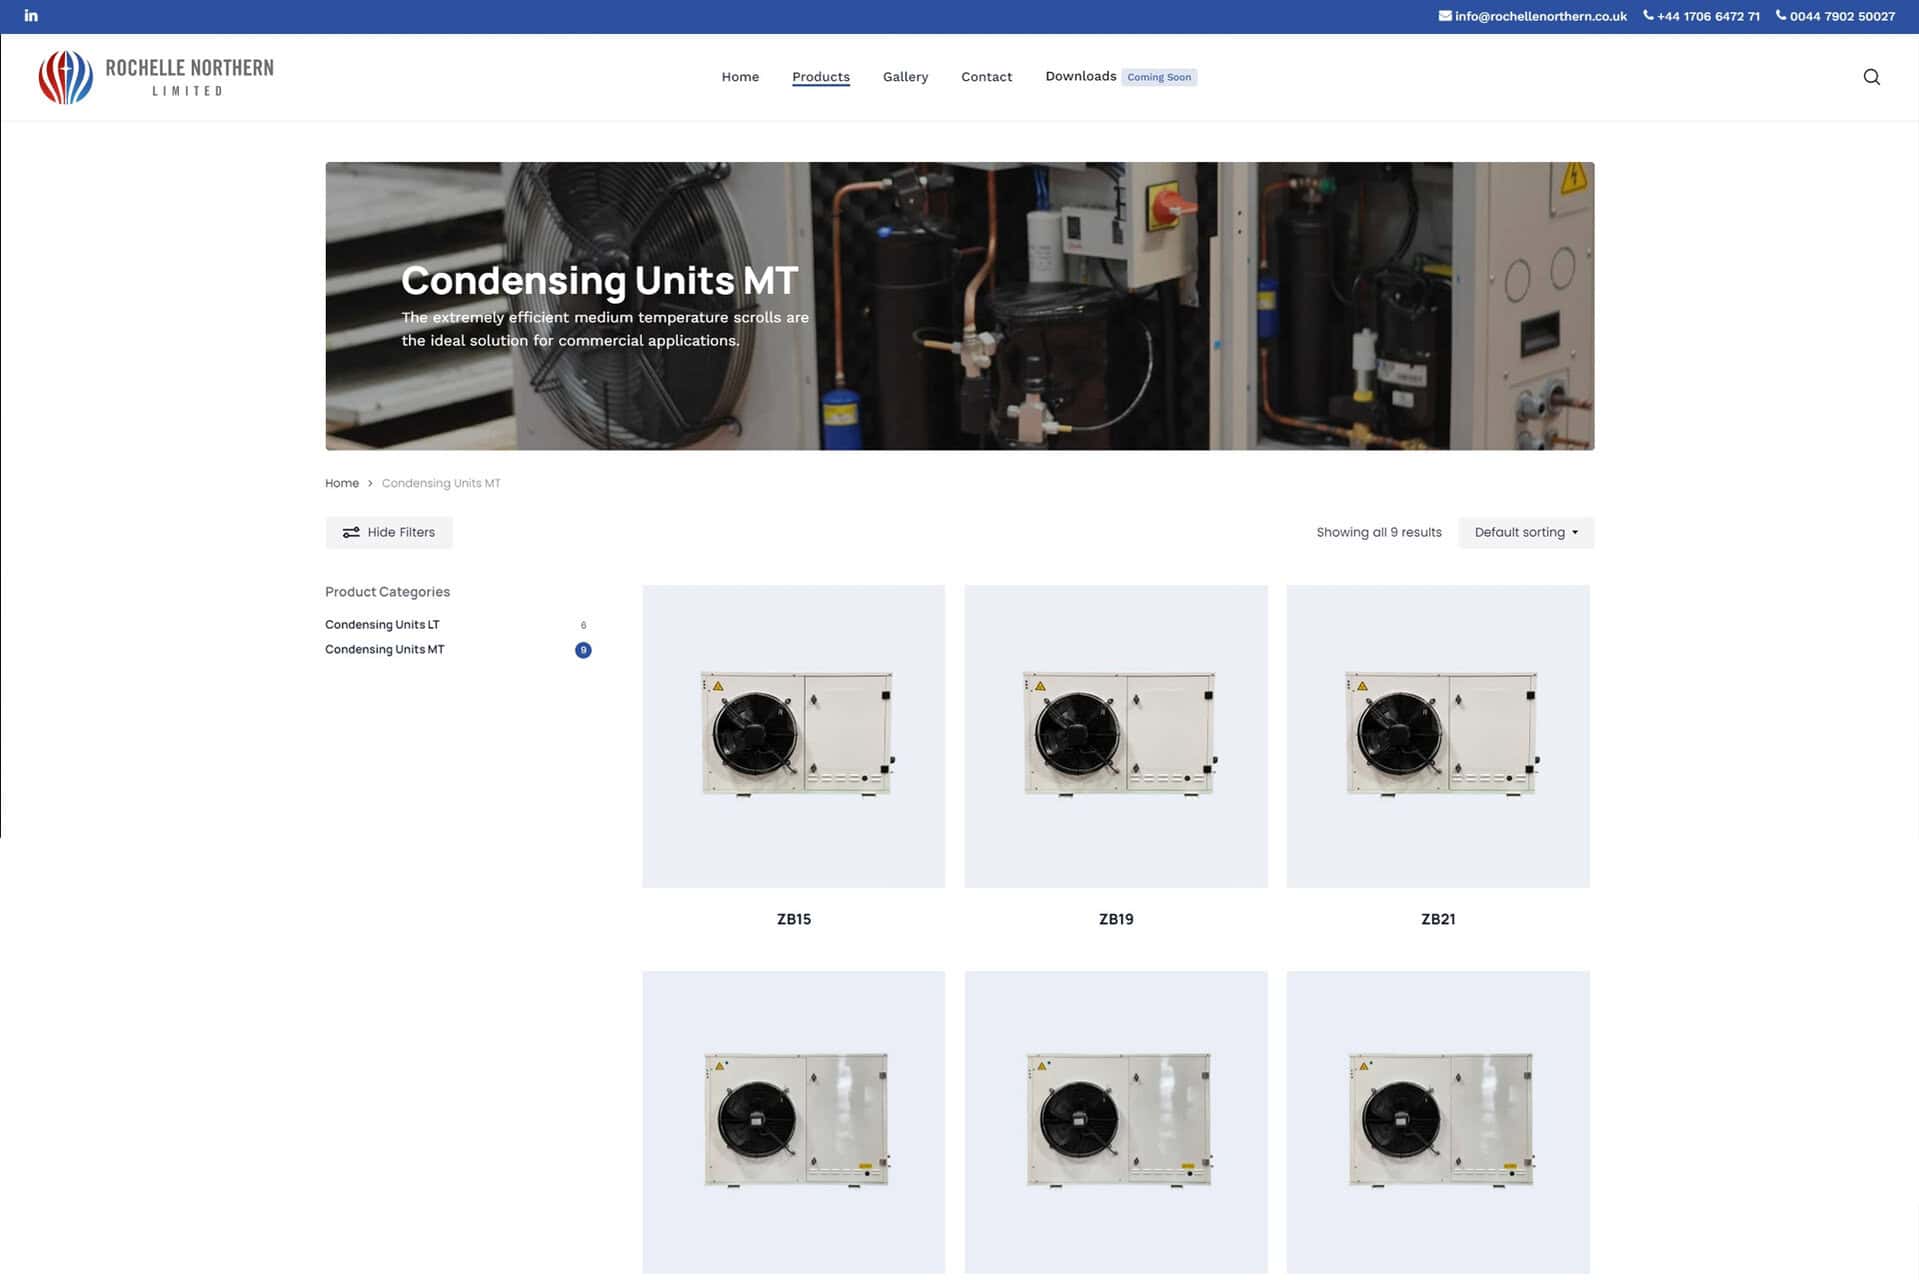Select Condensing Units LT category

pos(382,624)
